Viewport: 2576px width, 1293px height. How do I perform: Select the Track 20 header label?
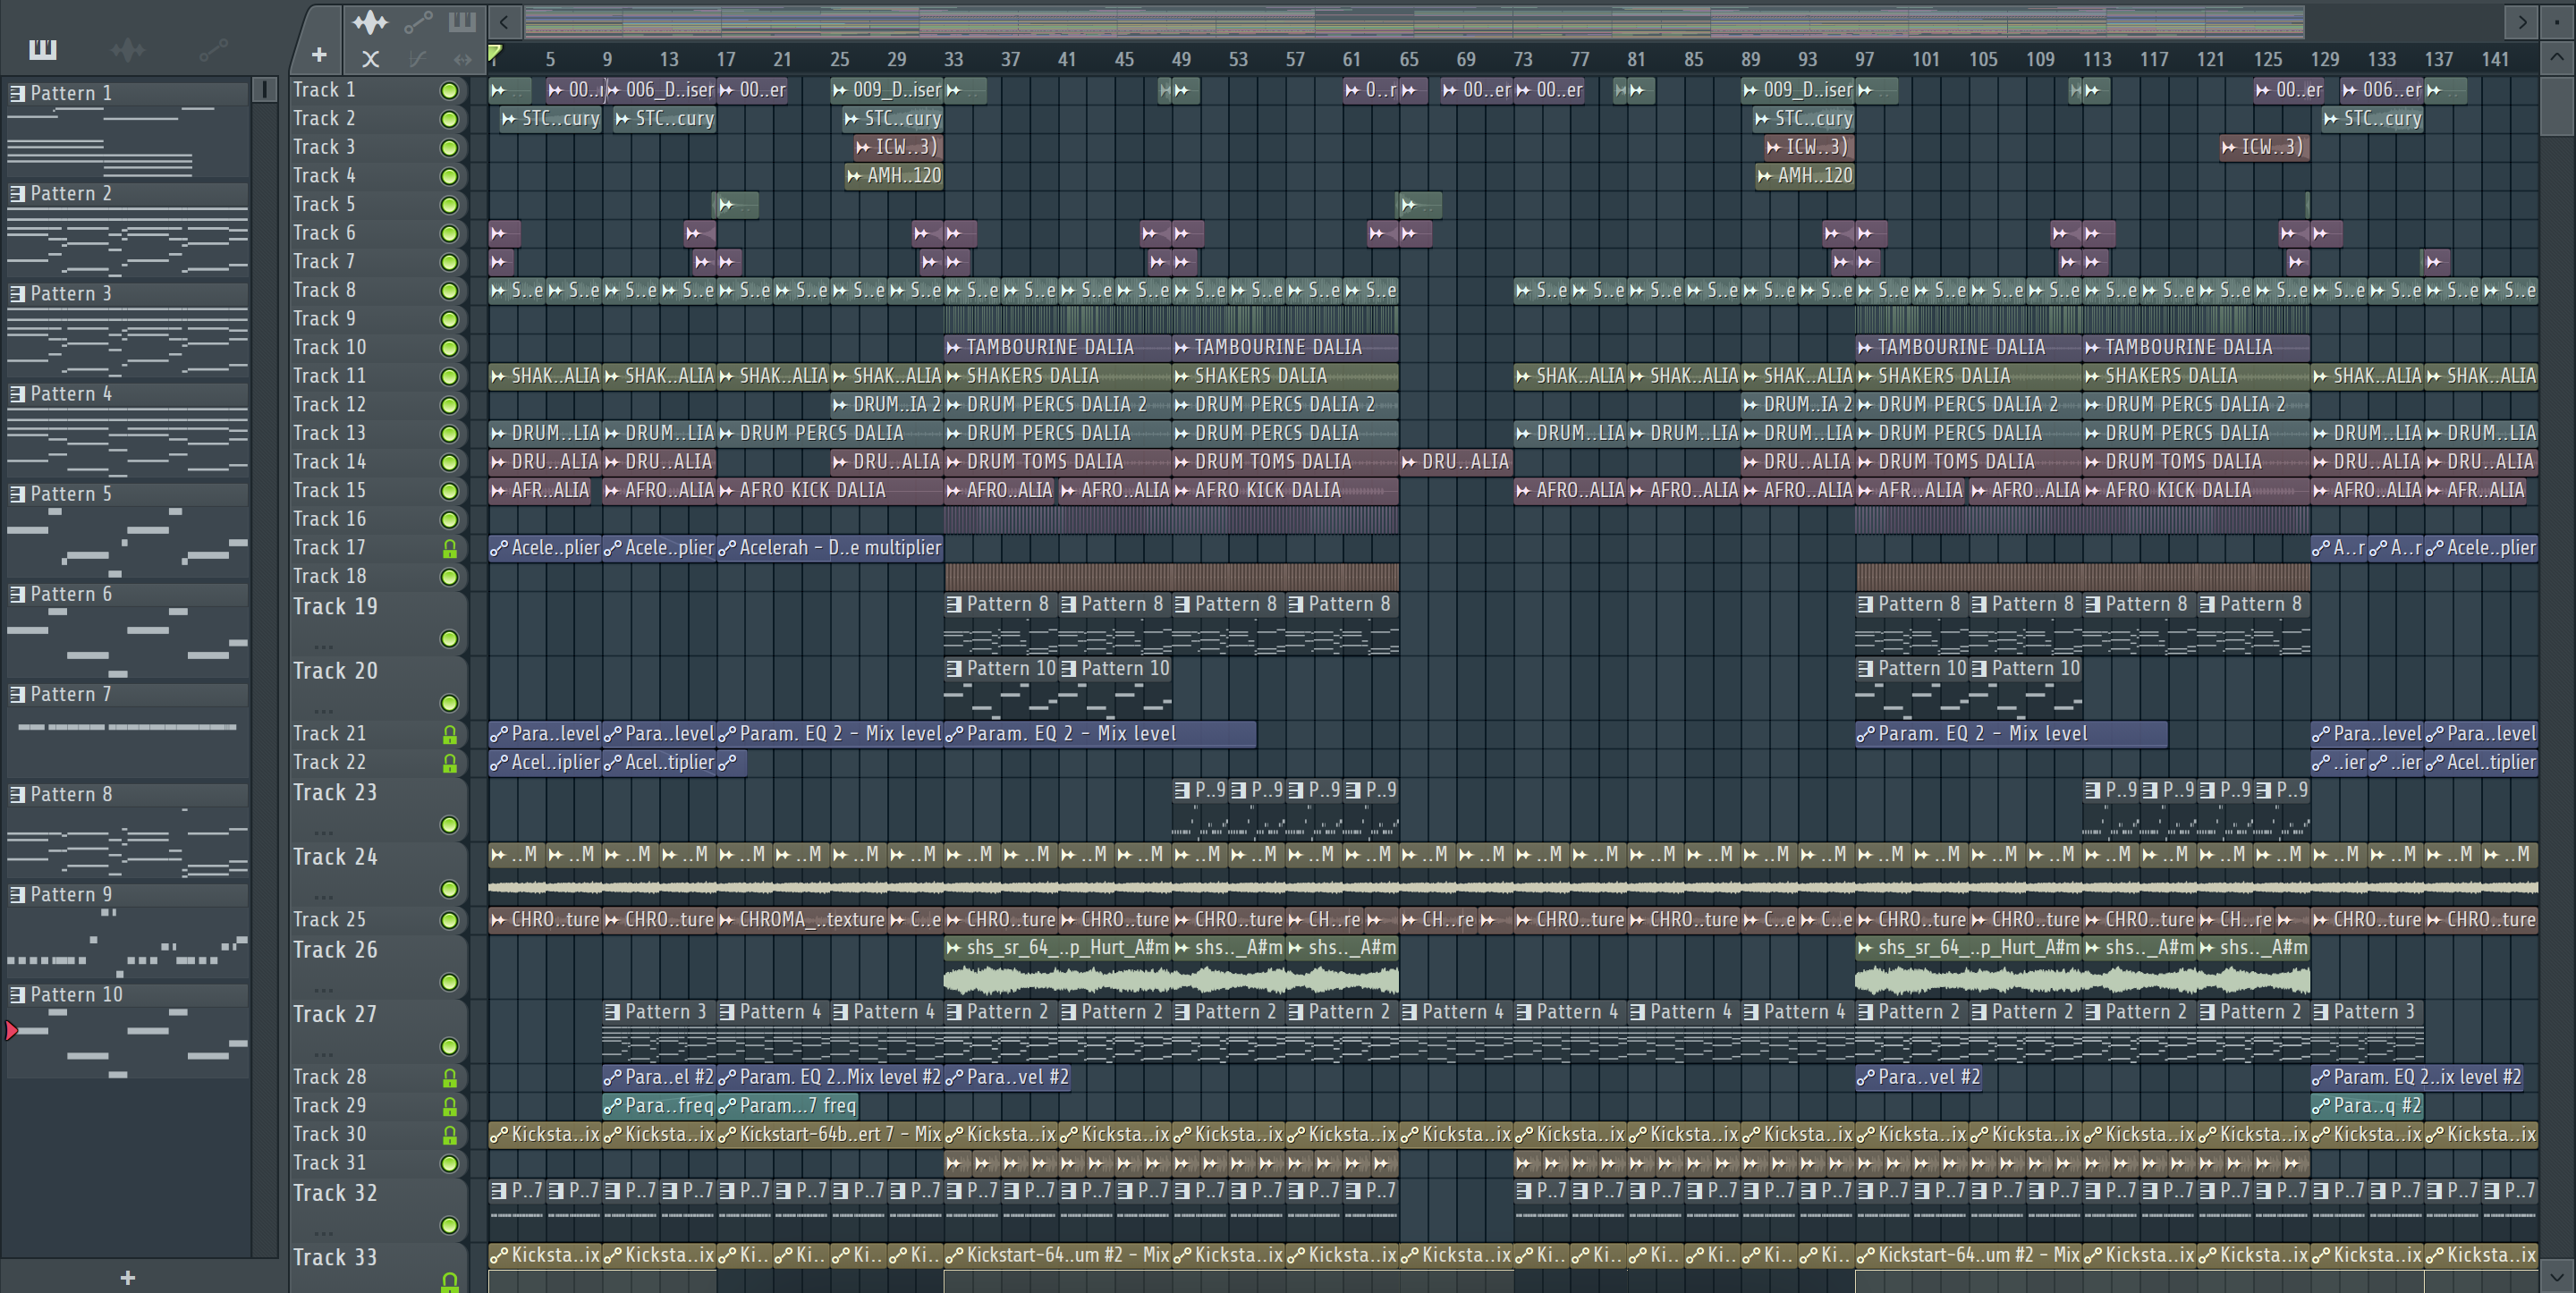[x=335, y=671]
